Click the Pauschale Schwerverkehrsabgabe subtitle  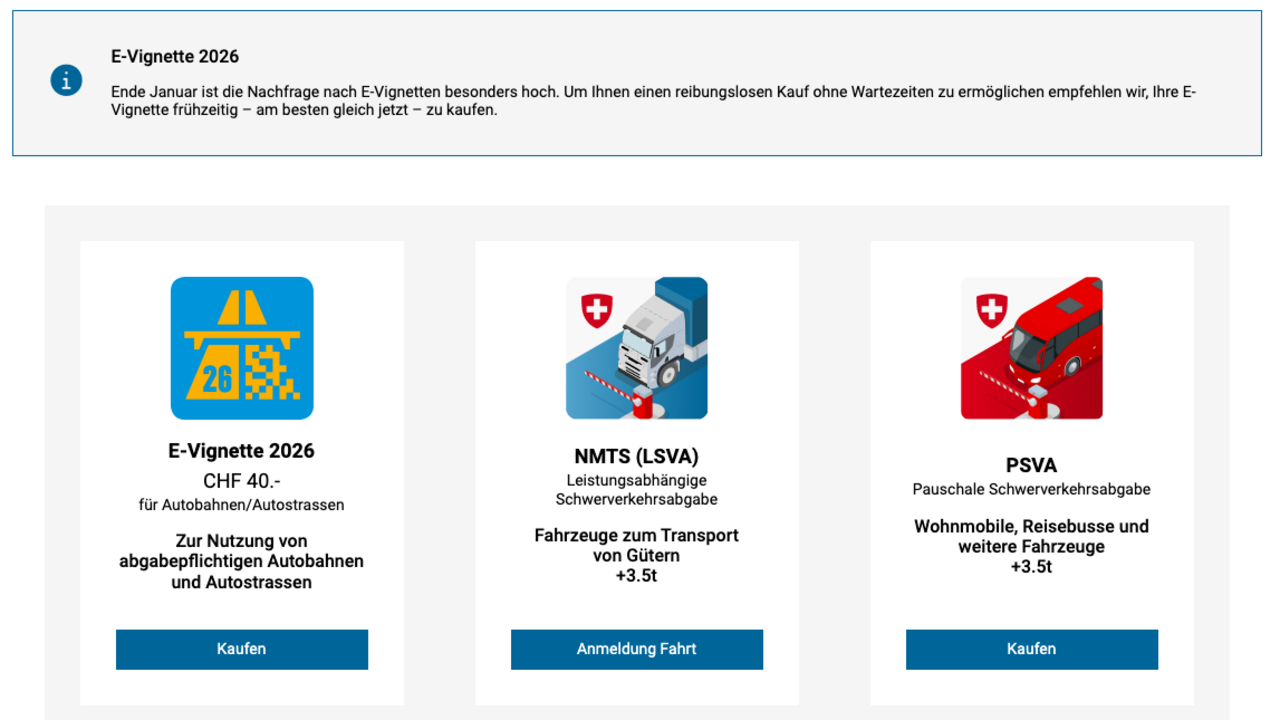[x=1031, y=489]
